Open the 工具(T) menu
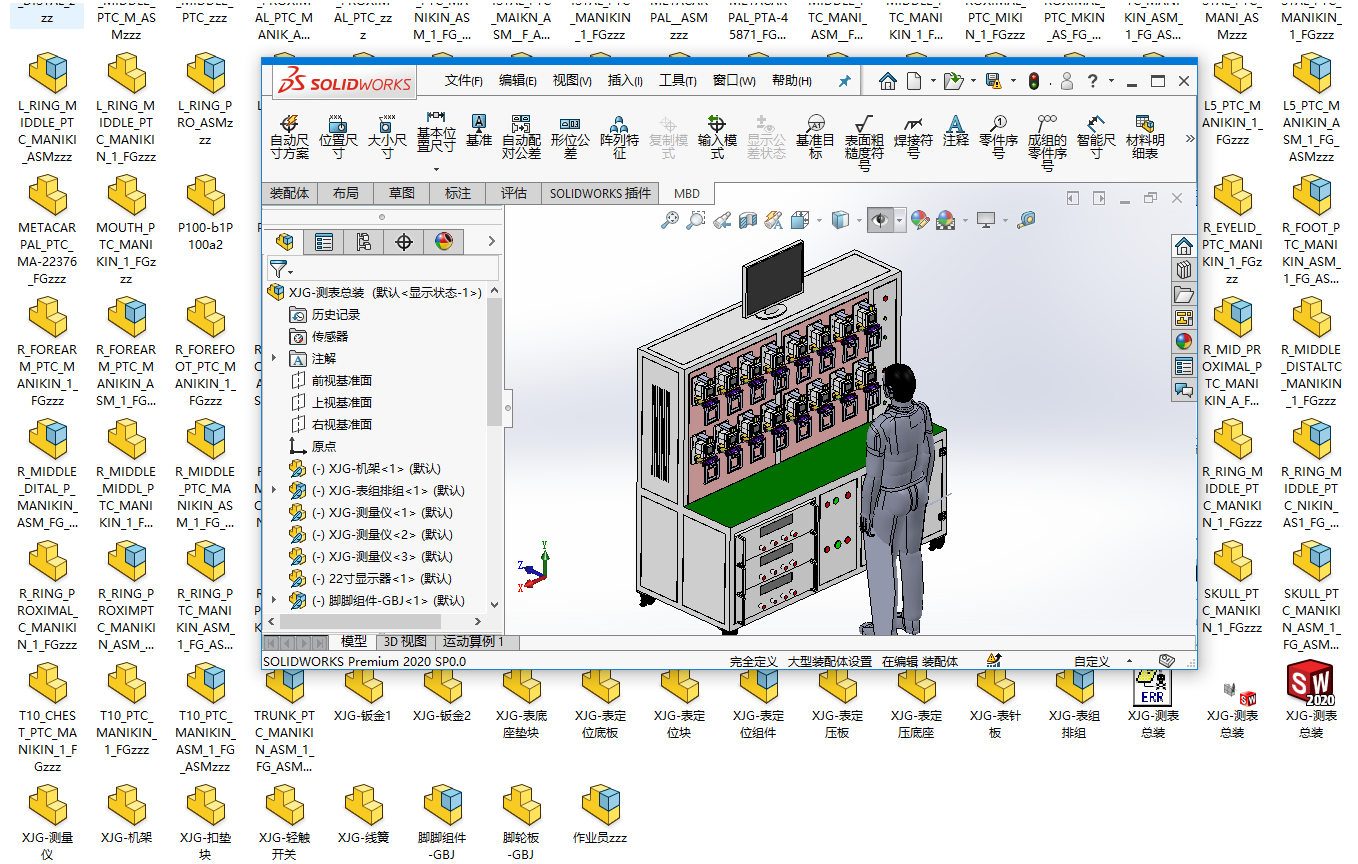Screen dimensions: 1358x864 coord(677,81)
